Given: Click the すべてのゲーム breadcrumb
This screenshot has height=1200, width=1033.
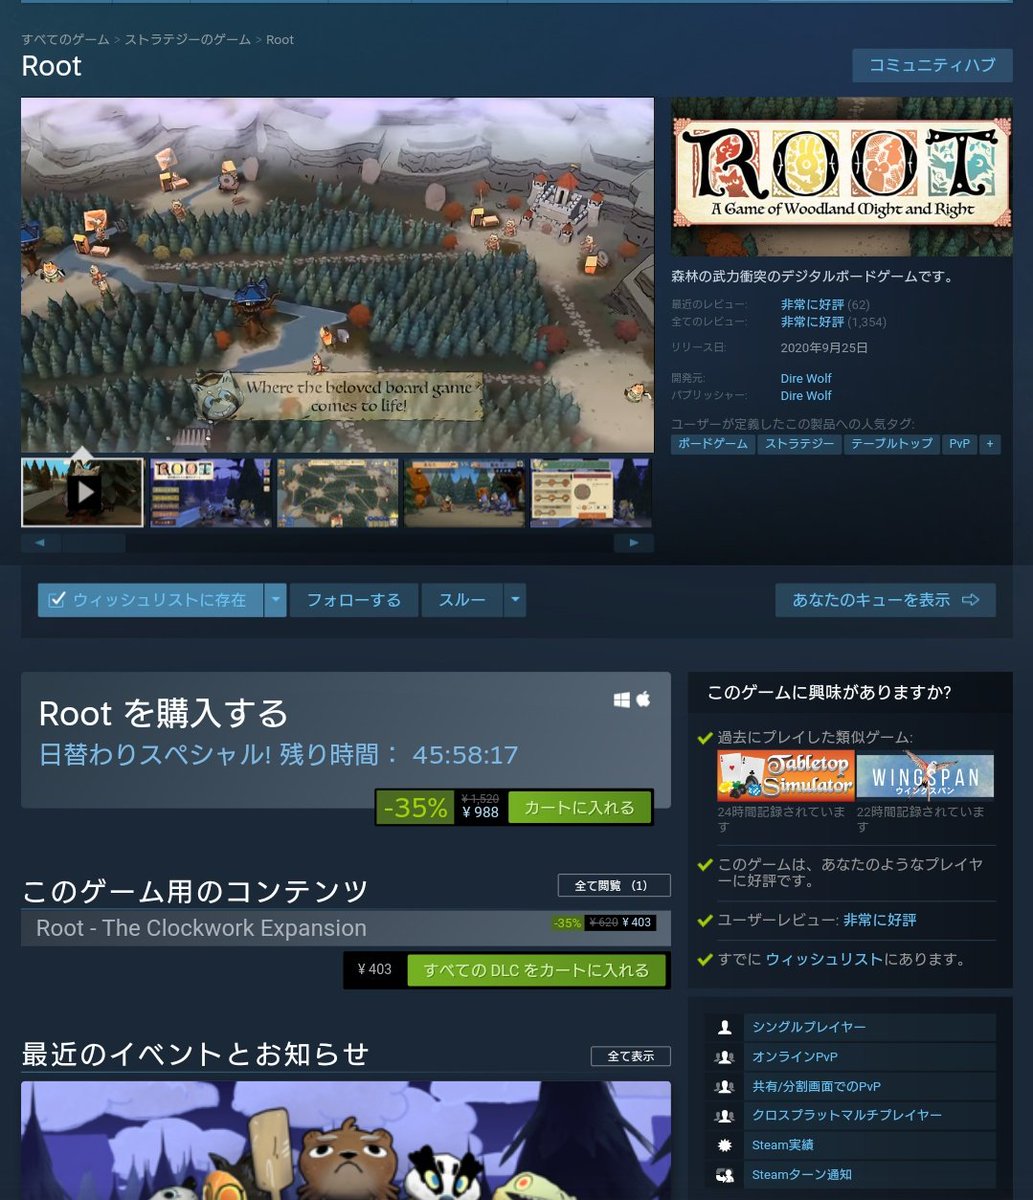Looking at the screenshot, I should coord(66,40).
